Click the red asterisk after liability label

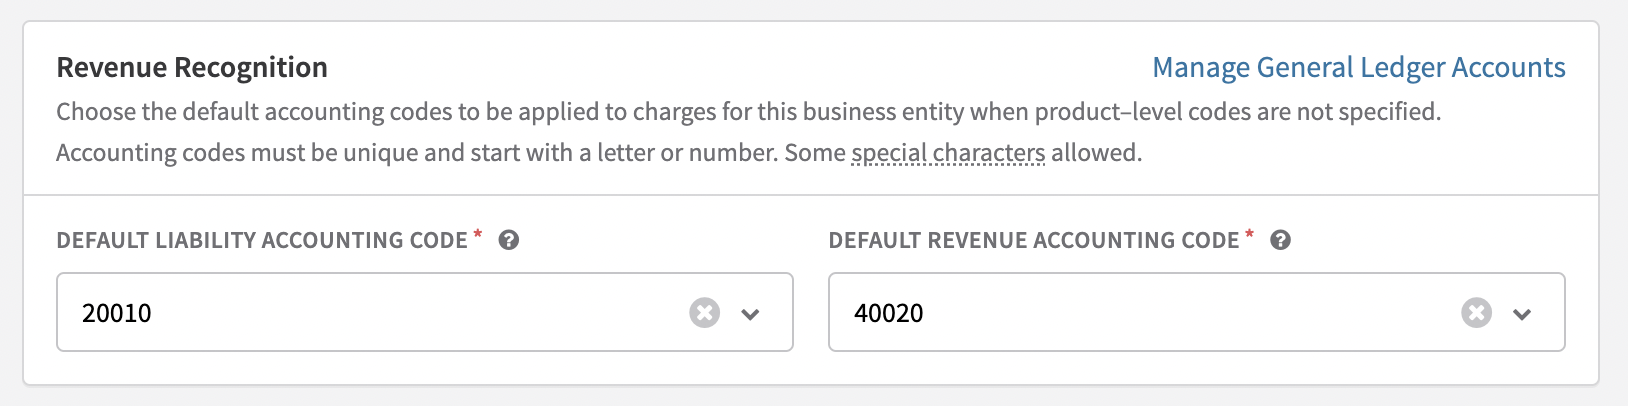(x=478, y=234)
